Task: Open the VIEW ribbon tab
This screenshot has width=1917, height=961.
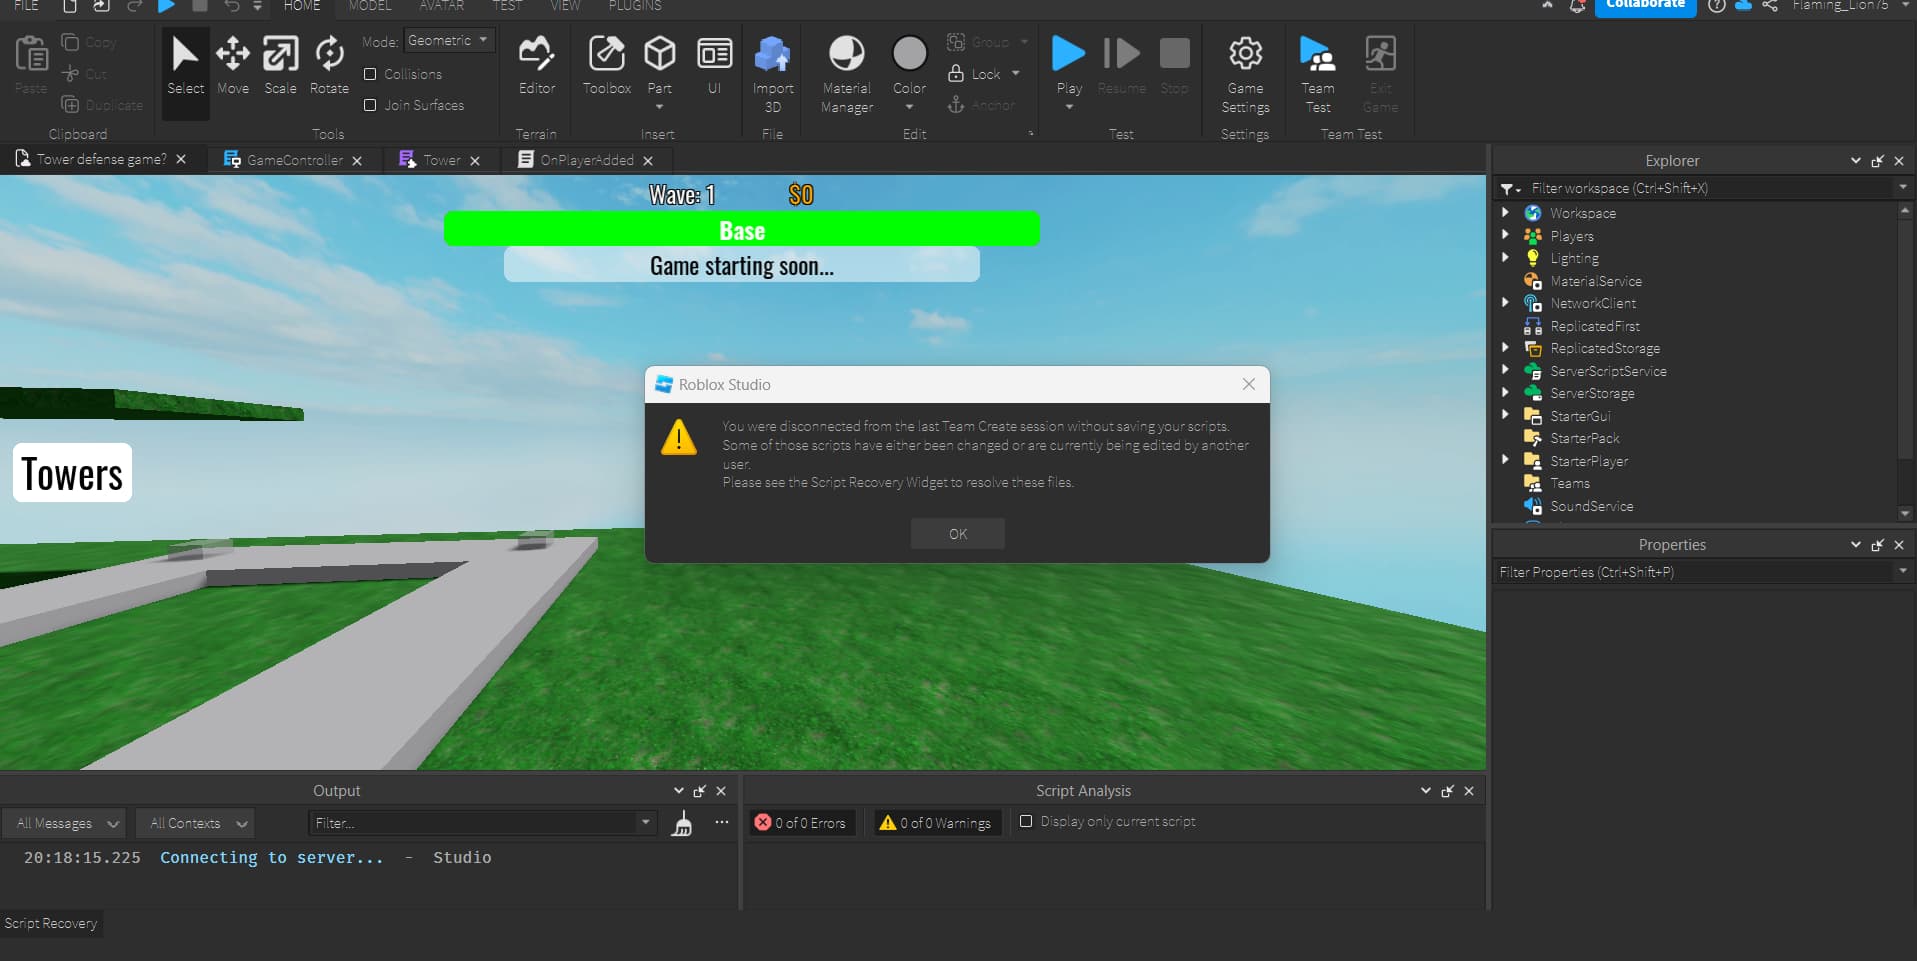Action: pos(565,6)
